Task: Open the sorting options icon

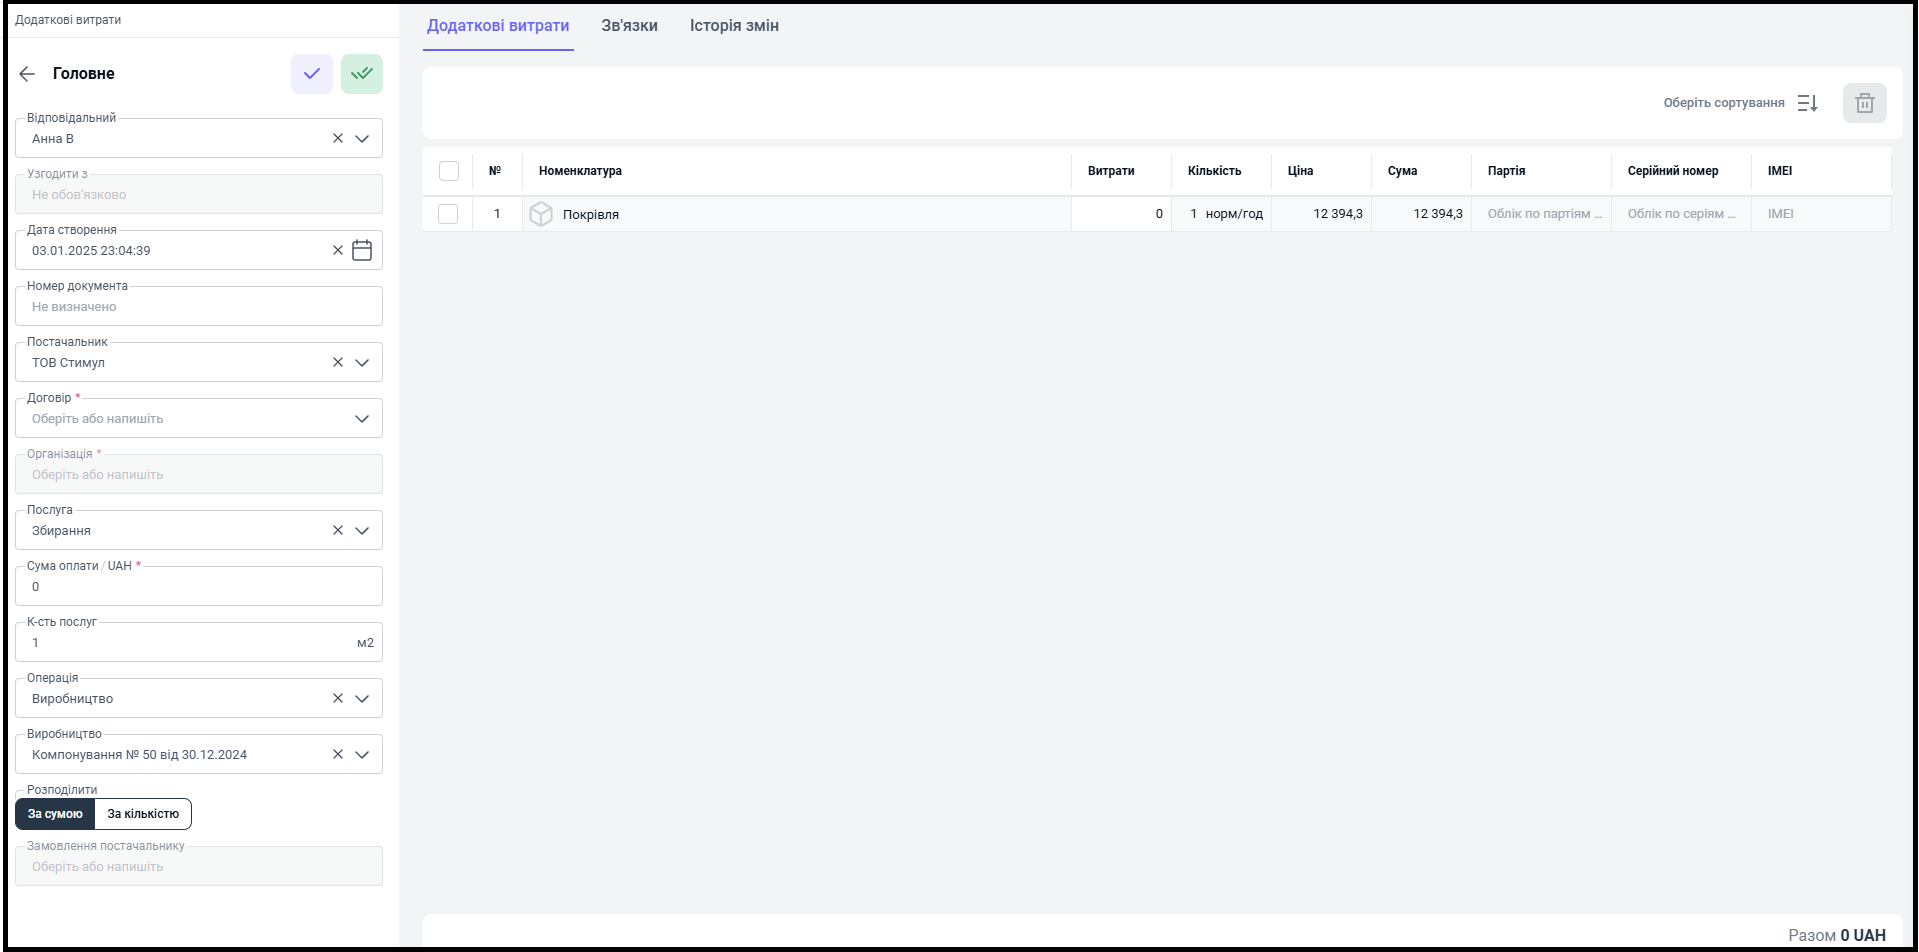Action: click(1808, 103)
